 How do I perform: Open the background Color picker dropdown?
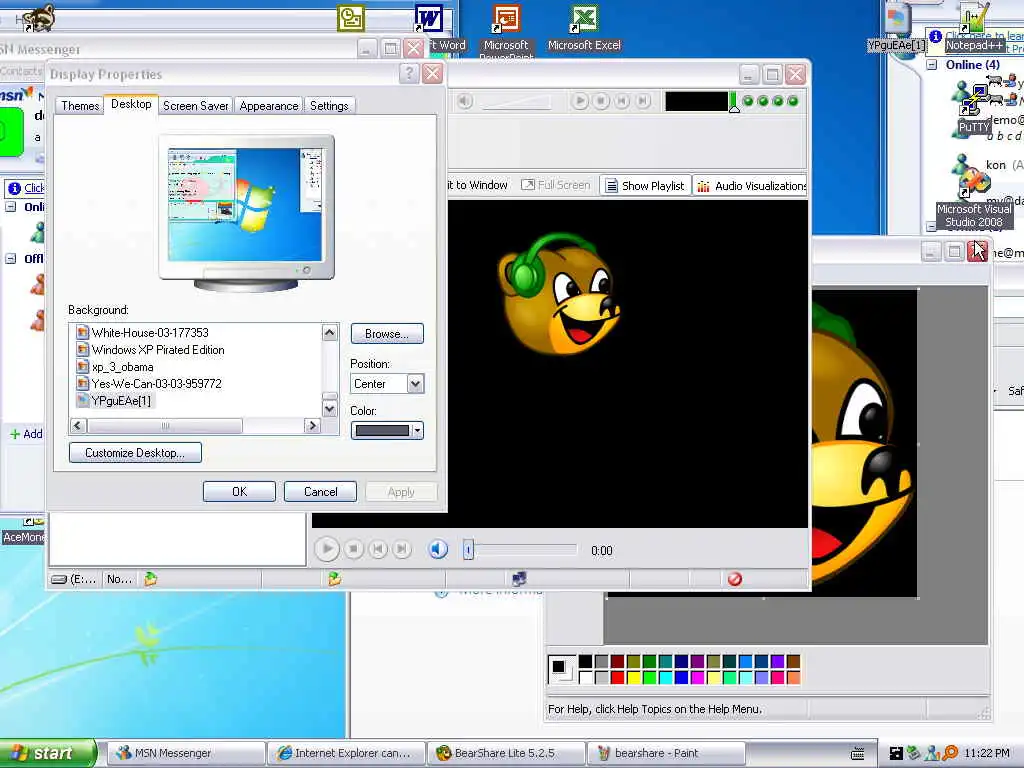(x=387, y=430)
